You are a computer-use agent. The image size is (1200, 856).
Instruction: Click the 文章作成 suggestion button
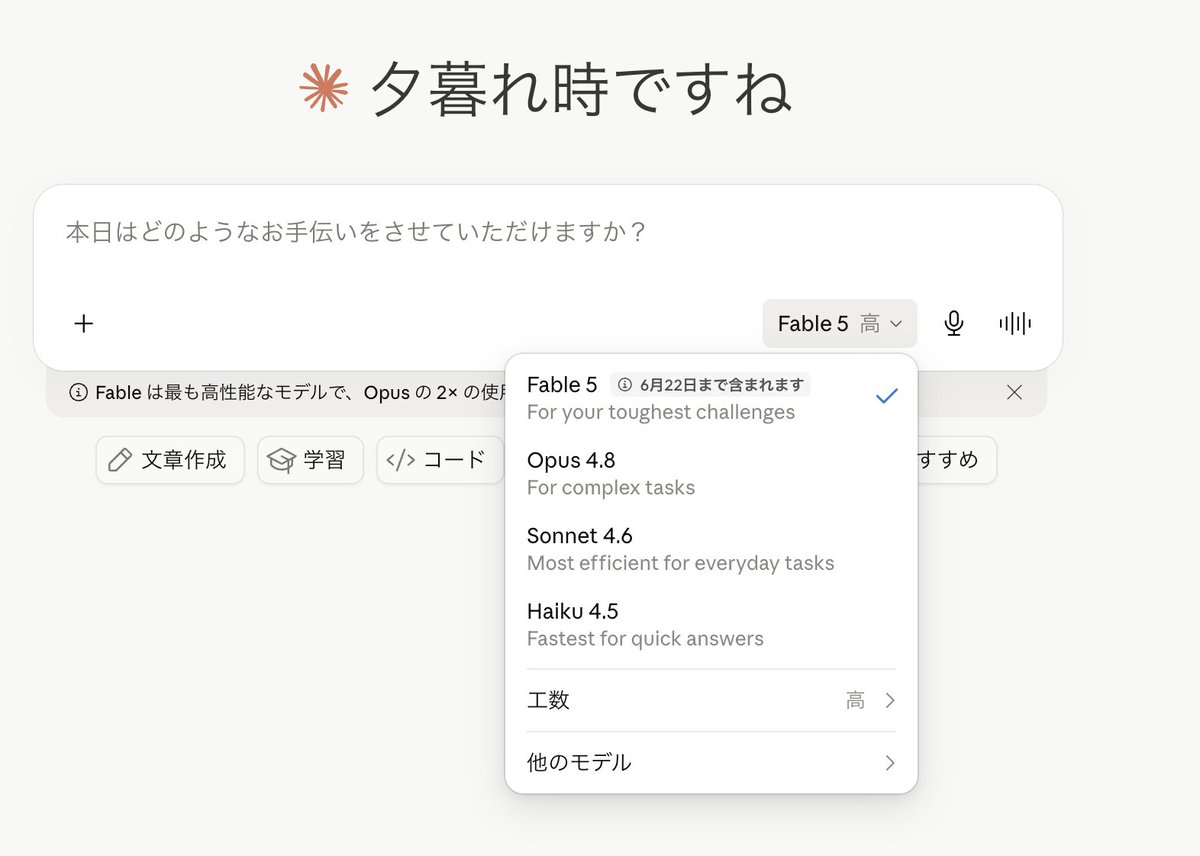[x=170, y=460]
